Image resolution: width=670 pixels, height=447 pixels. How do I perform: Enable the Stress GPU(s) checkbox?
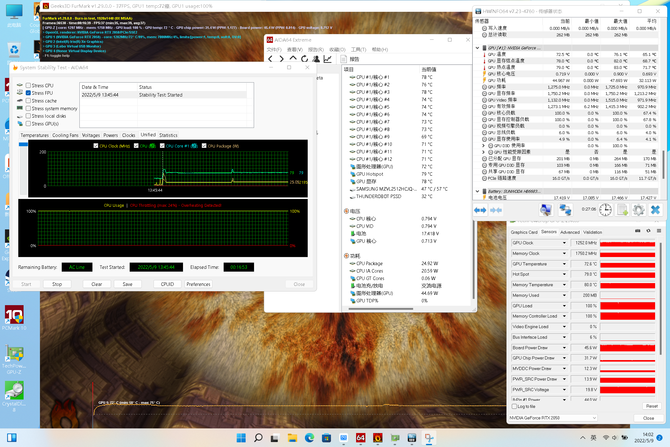(x=28, y=124)
